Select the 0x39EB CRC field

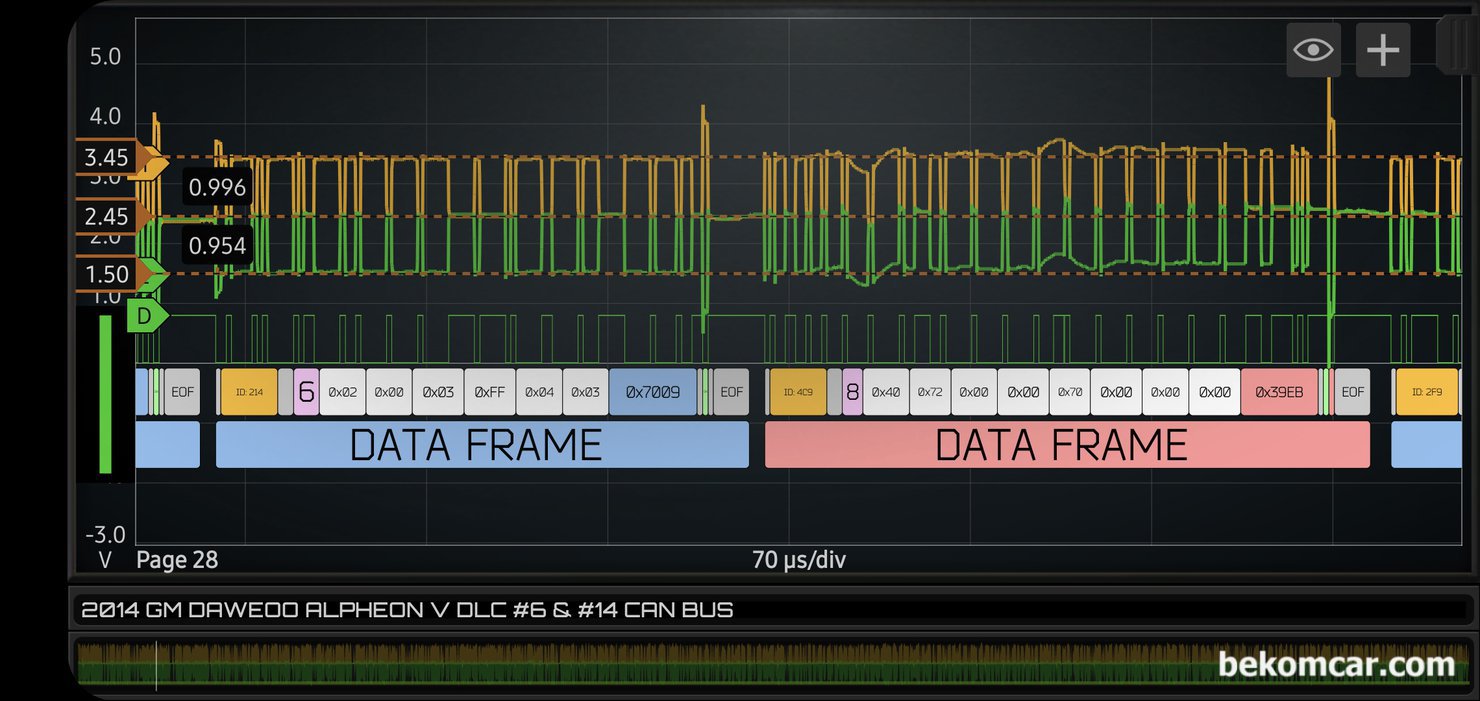(1279, 392)
